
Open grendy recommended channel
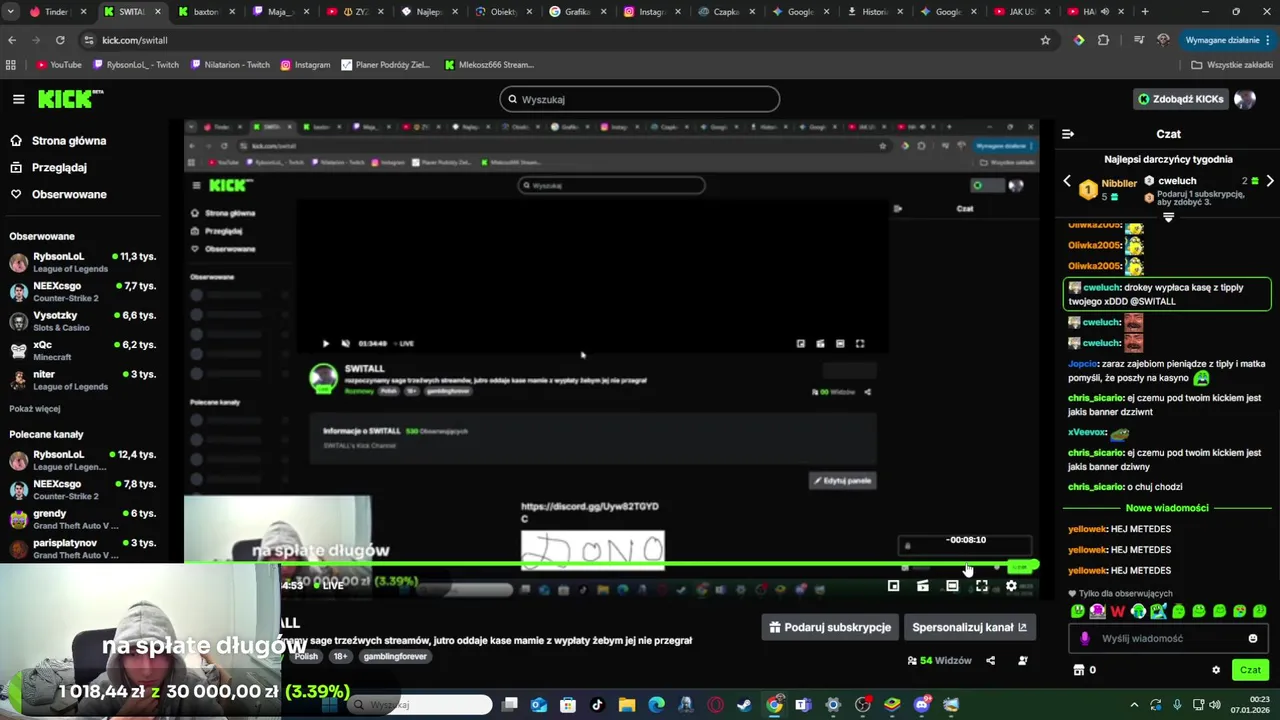point(84,519)
